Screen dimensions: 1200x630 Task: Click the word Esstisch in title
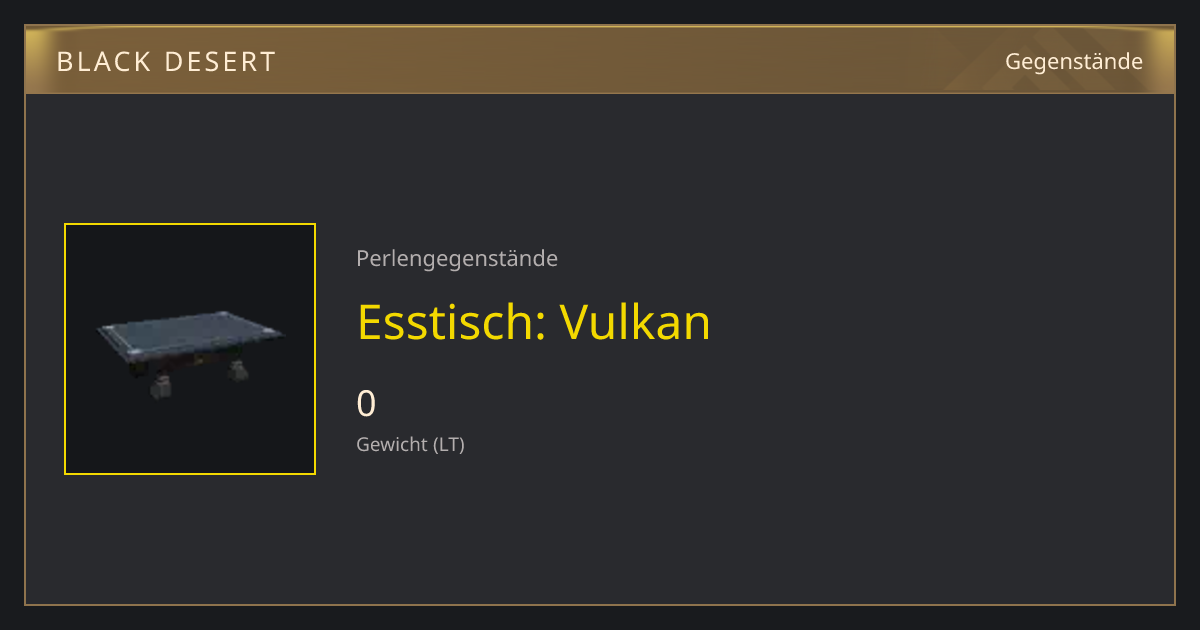pos(448,322)
